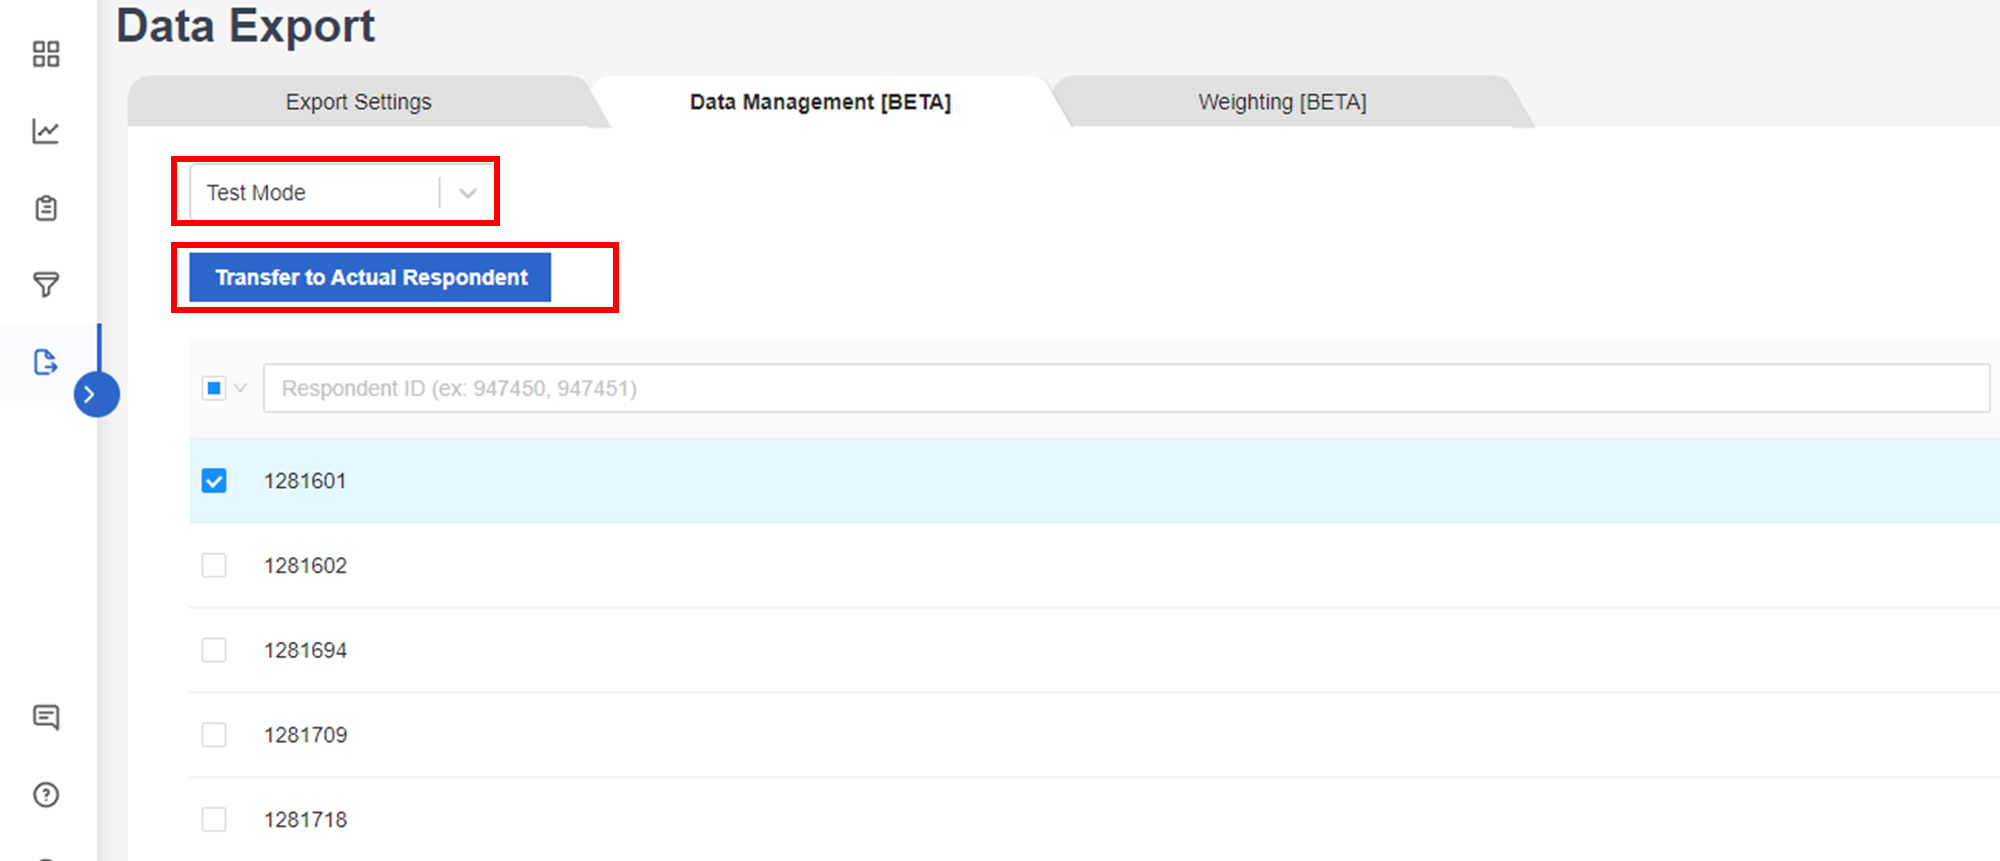This screenshot has height=861, width=2000.
Task: Expand sidebar with blue arrow button
Action: [x=96, y=394]
